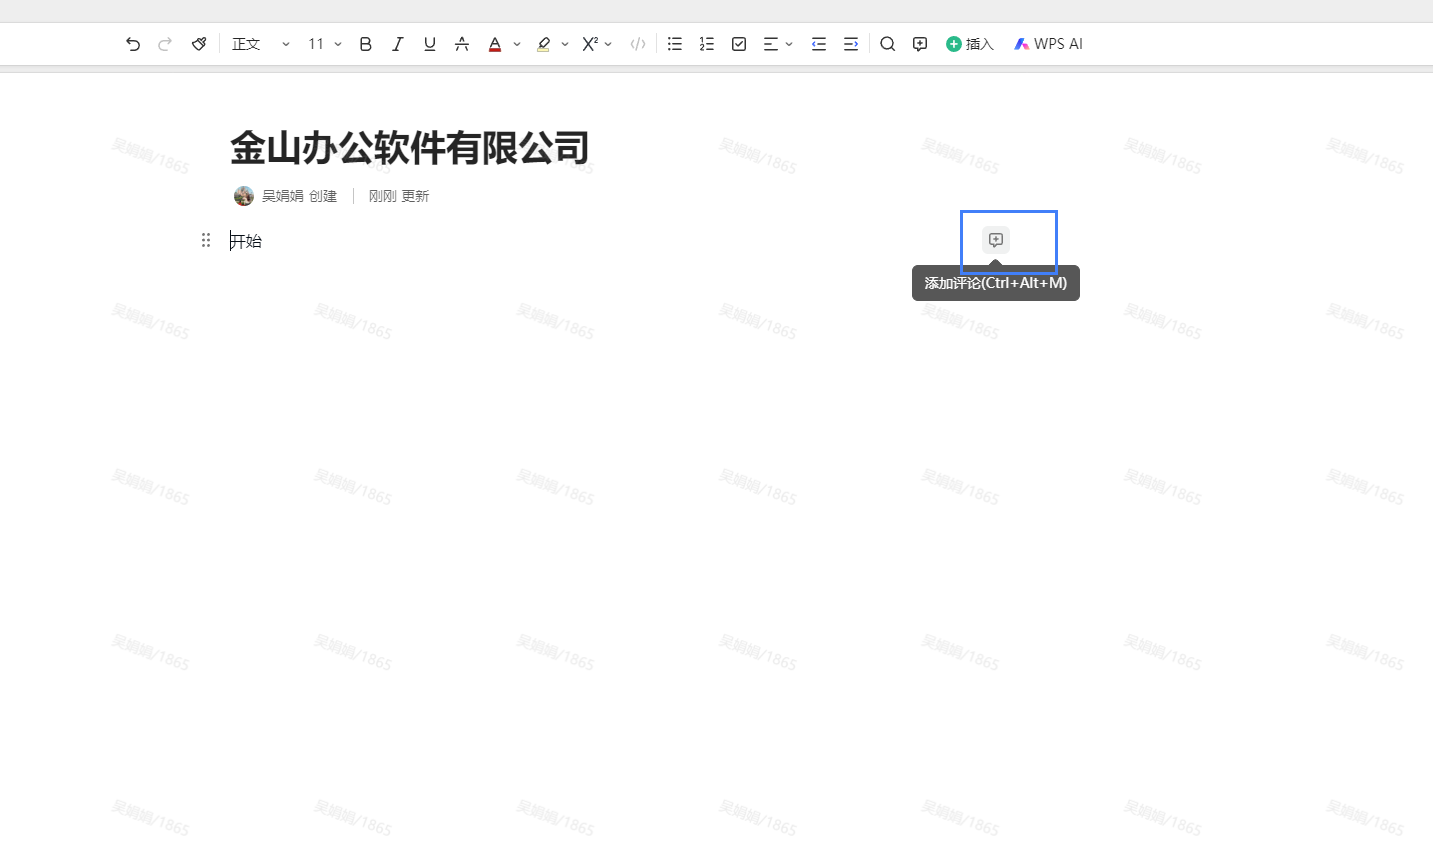
Task: Expand the alignment options arrow
Action: click(789, 44)
